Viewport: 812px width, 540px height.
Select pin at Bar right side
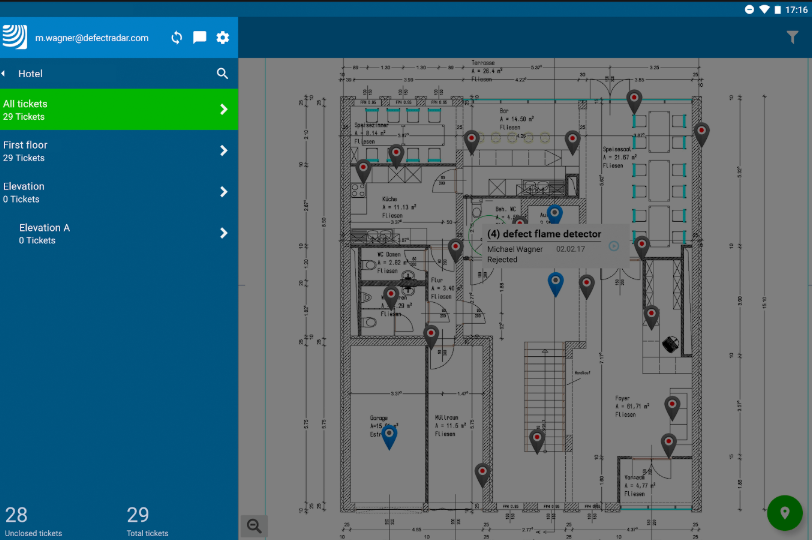click(572, 143)
